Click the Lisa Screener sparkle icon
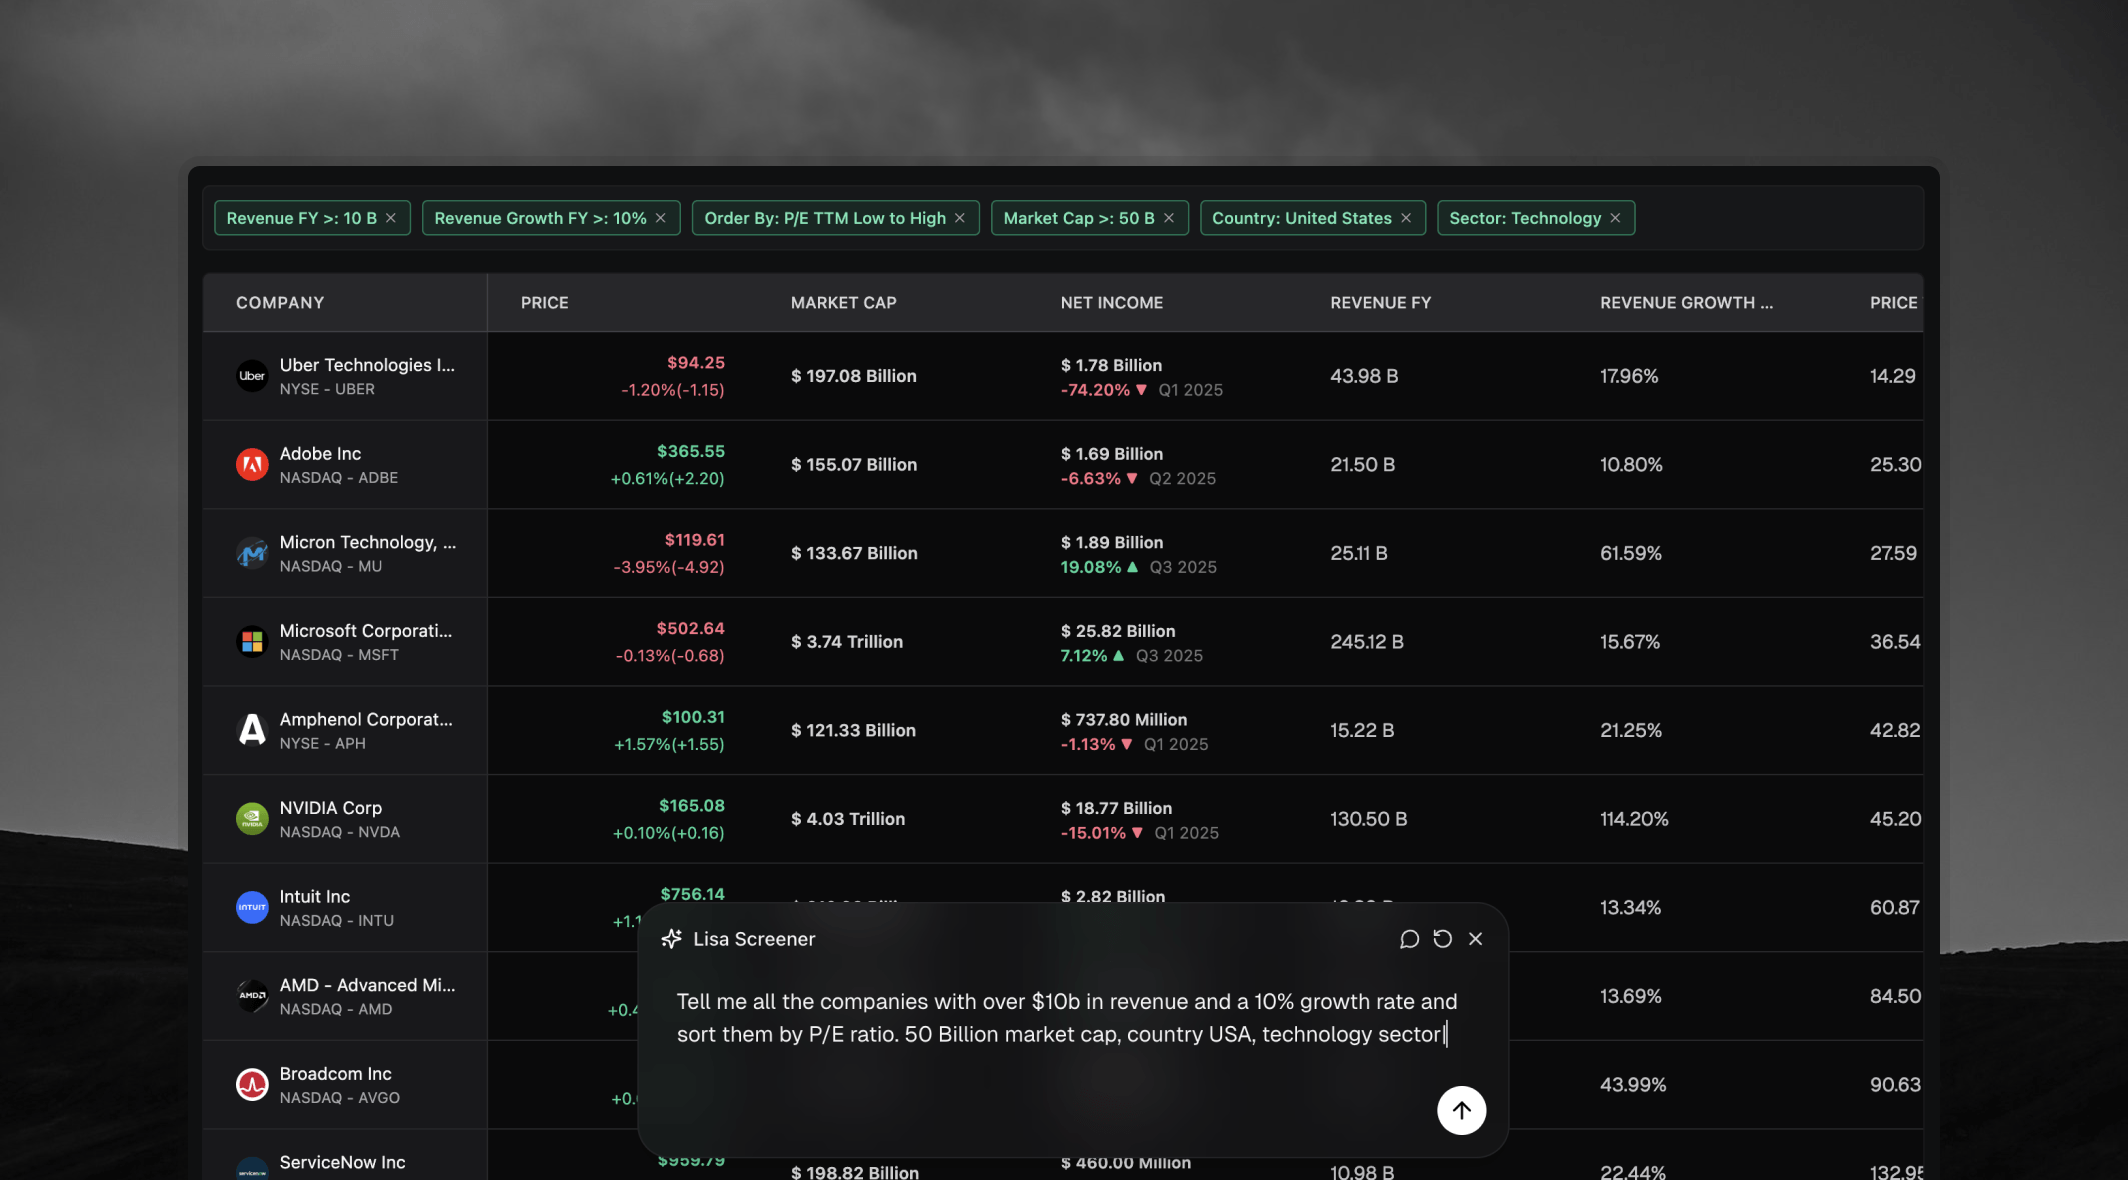 (x=671, y=939)
